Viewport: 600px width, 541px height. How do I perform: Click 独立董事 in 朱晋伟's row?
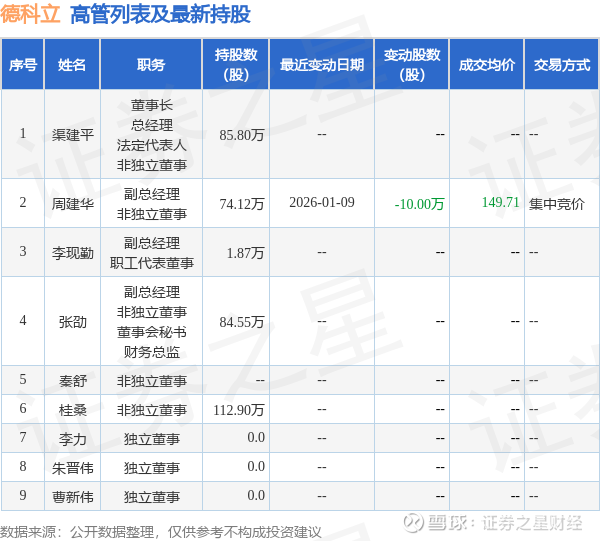click(x=152, y=468)
